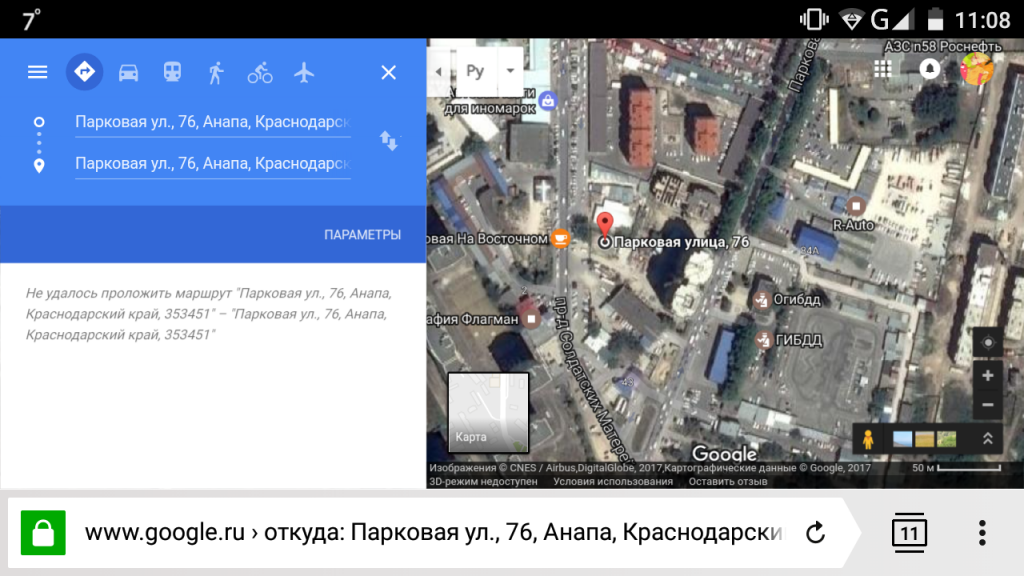
Task: Open ПАРАМЕТРЫ route options
Action: 362,234
